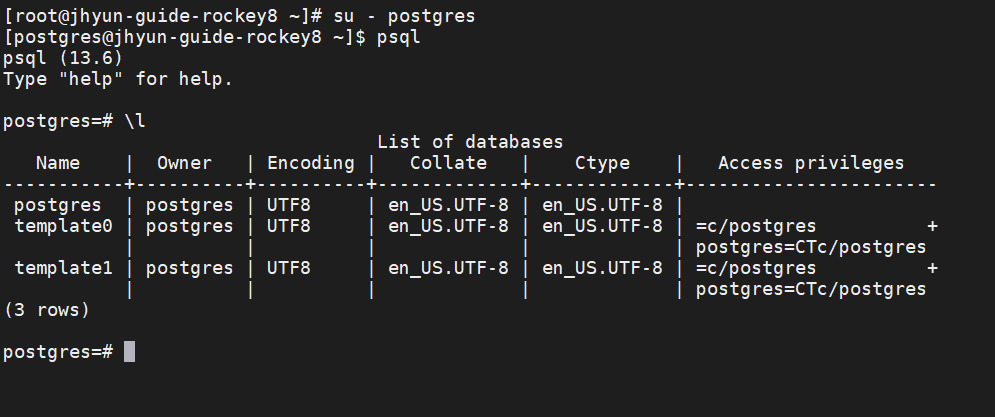The height and width of the screenshot is (417, 995).
Task: Click the "template0" database name
Action: (63, 226)
